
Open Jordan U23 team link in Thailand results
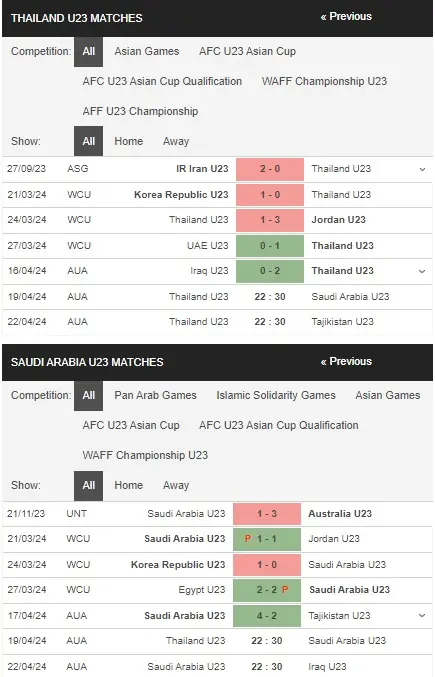[x=338, y=220]
